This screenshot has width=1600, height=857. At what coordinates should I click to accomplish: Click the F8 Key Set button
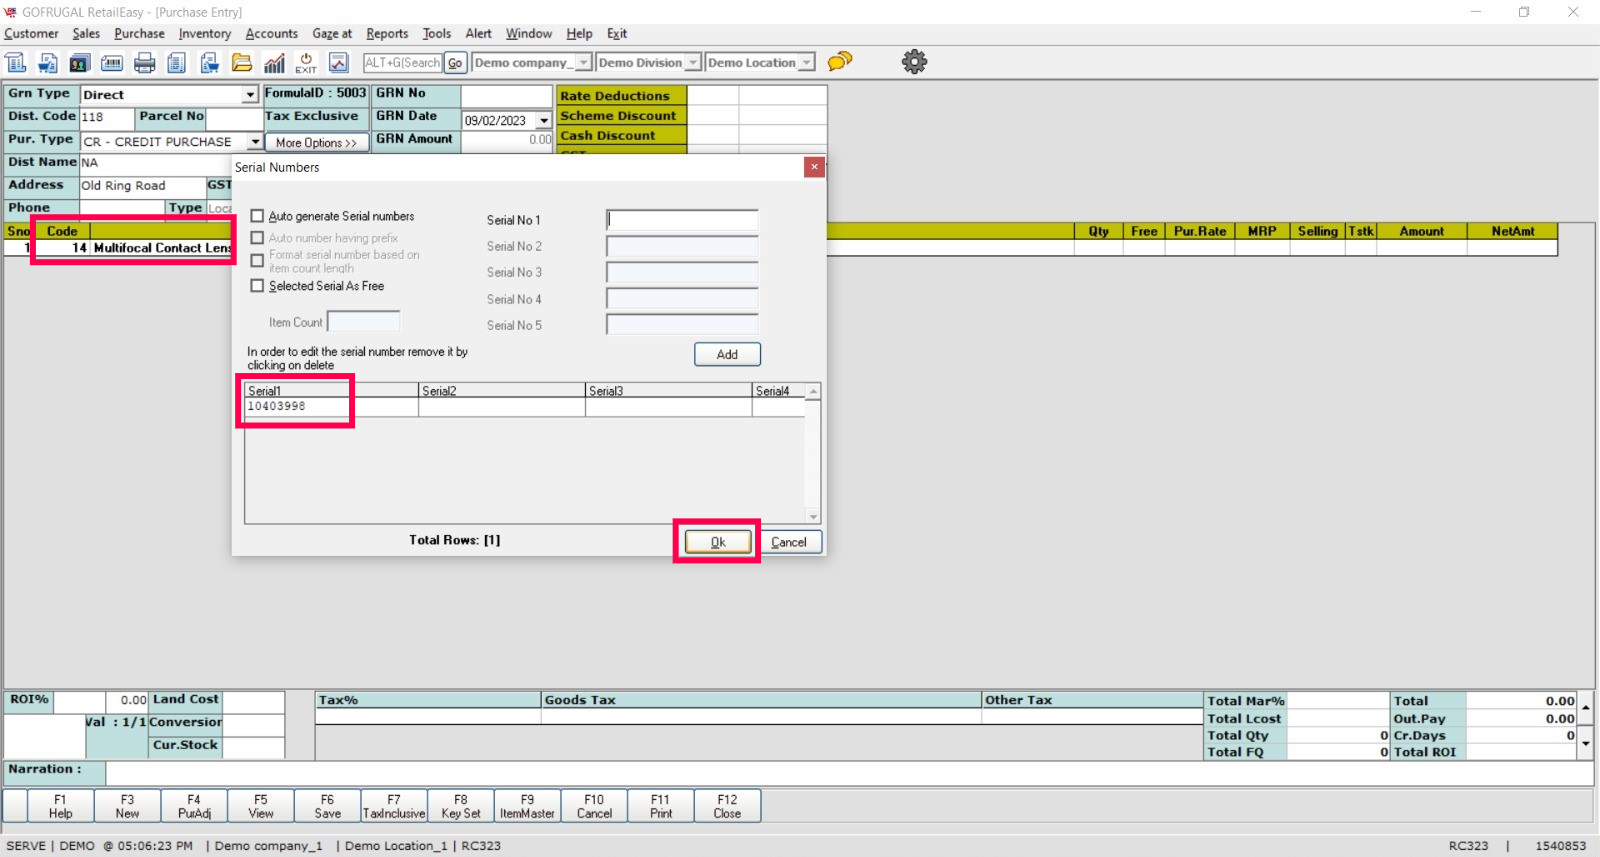pyautogui.click(x=461, y=806)
